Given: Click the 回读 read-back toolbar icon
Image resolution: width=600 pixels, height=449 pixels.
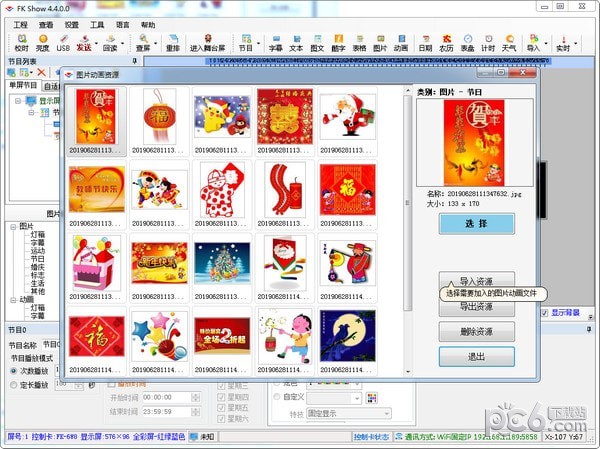Looking at the screenshot, I should (110, 43).
